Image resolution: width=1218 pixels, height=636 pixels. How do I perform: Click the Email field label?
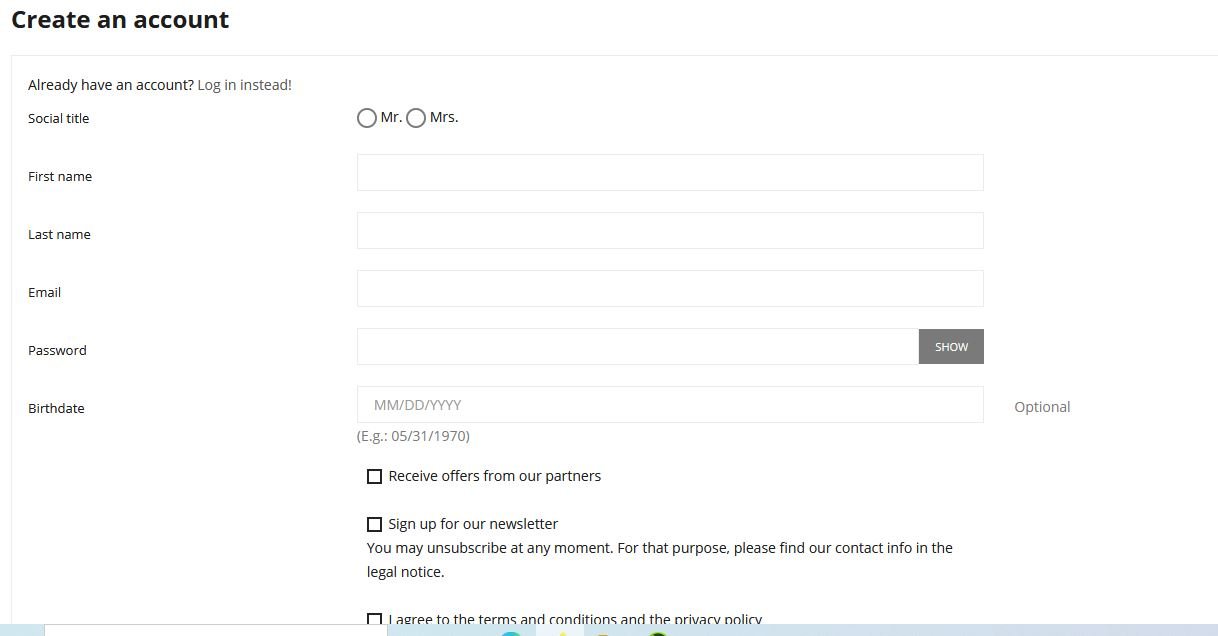tap(44, 292)
